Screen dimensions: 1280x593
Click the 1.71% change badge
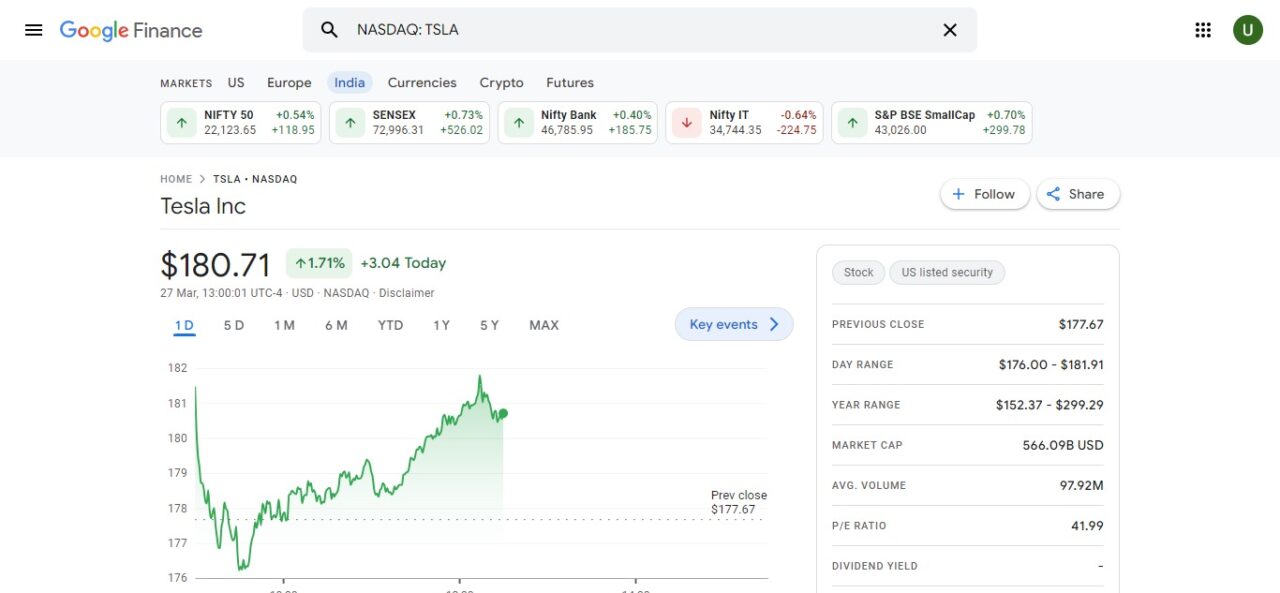pyautogui.click(x=319, y=263)
